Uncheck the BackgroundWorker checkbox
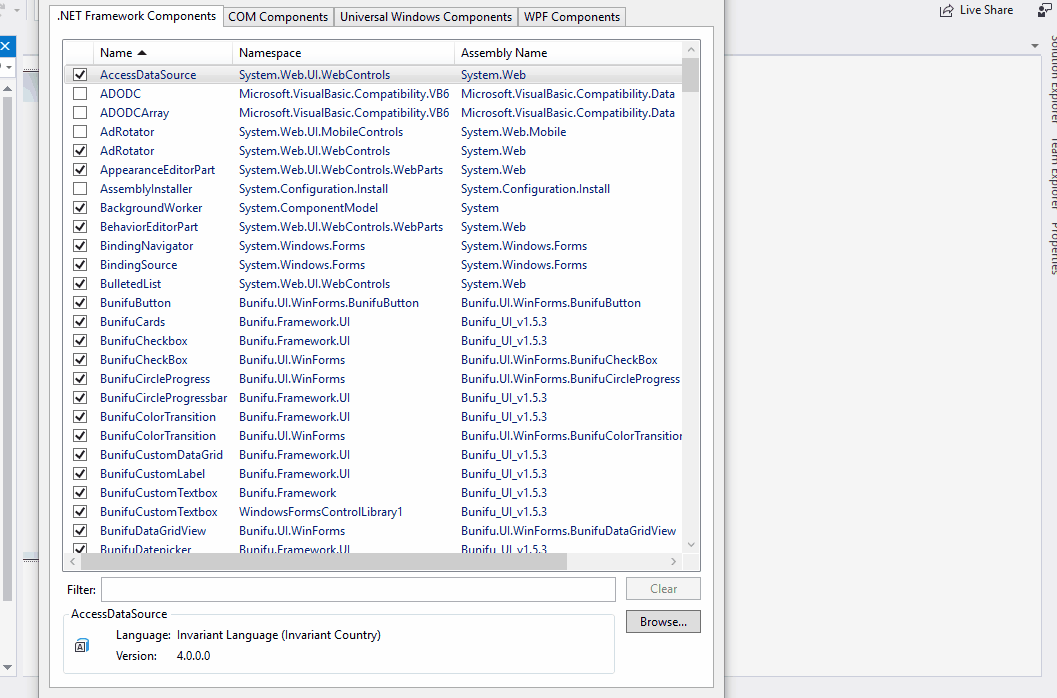 click(80, 208)
